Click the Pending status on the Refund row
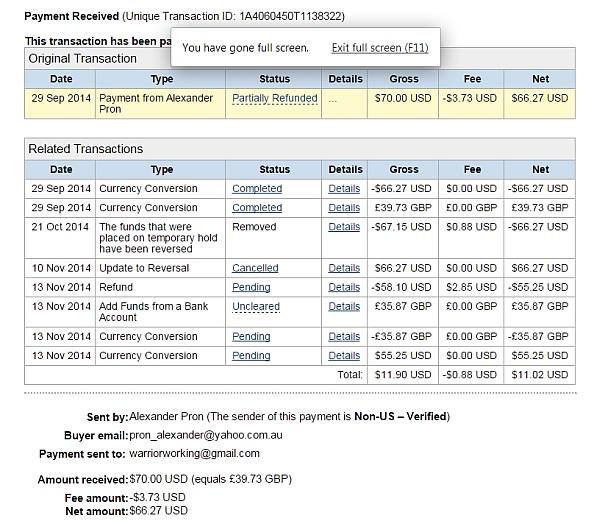This screenshot has height=521, width=600. point(251,287)
